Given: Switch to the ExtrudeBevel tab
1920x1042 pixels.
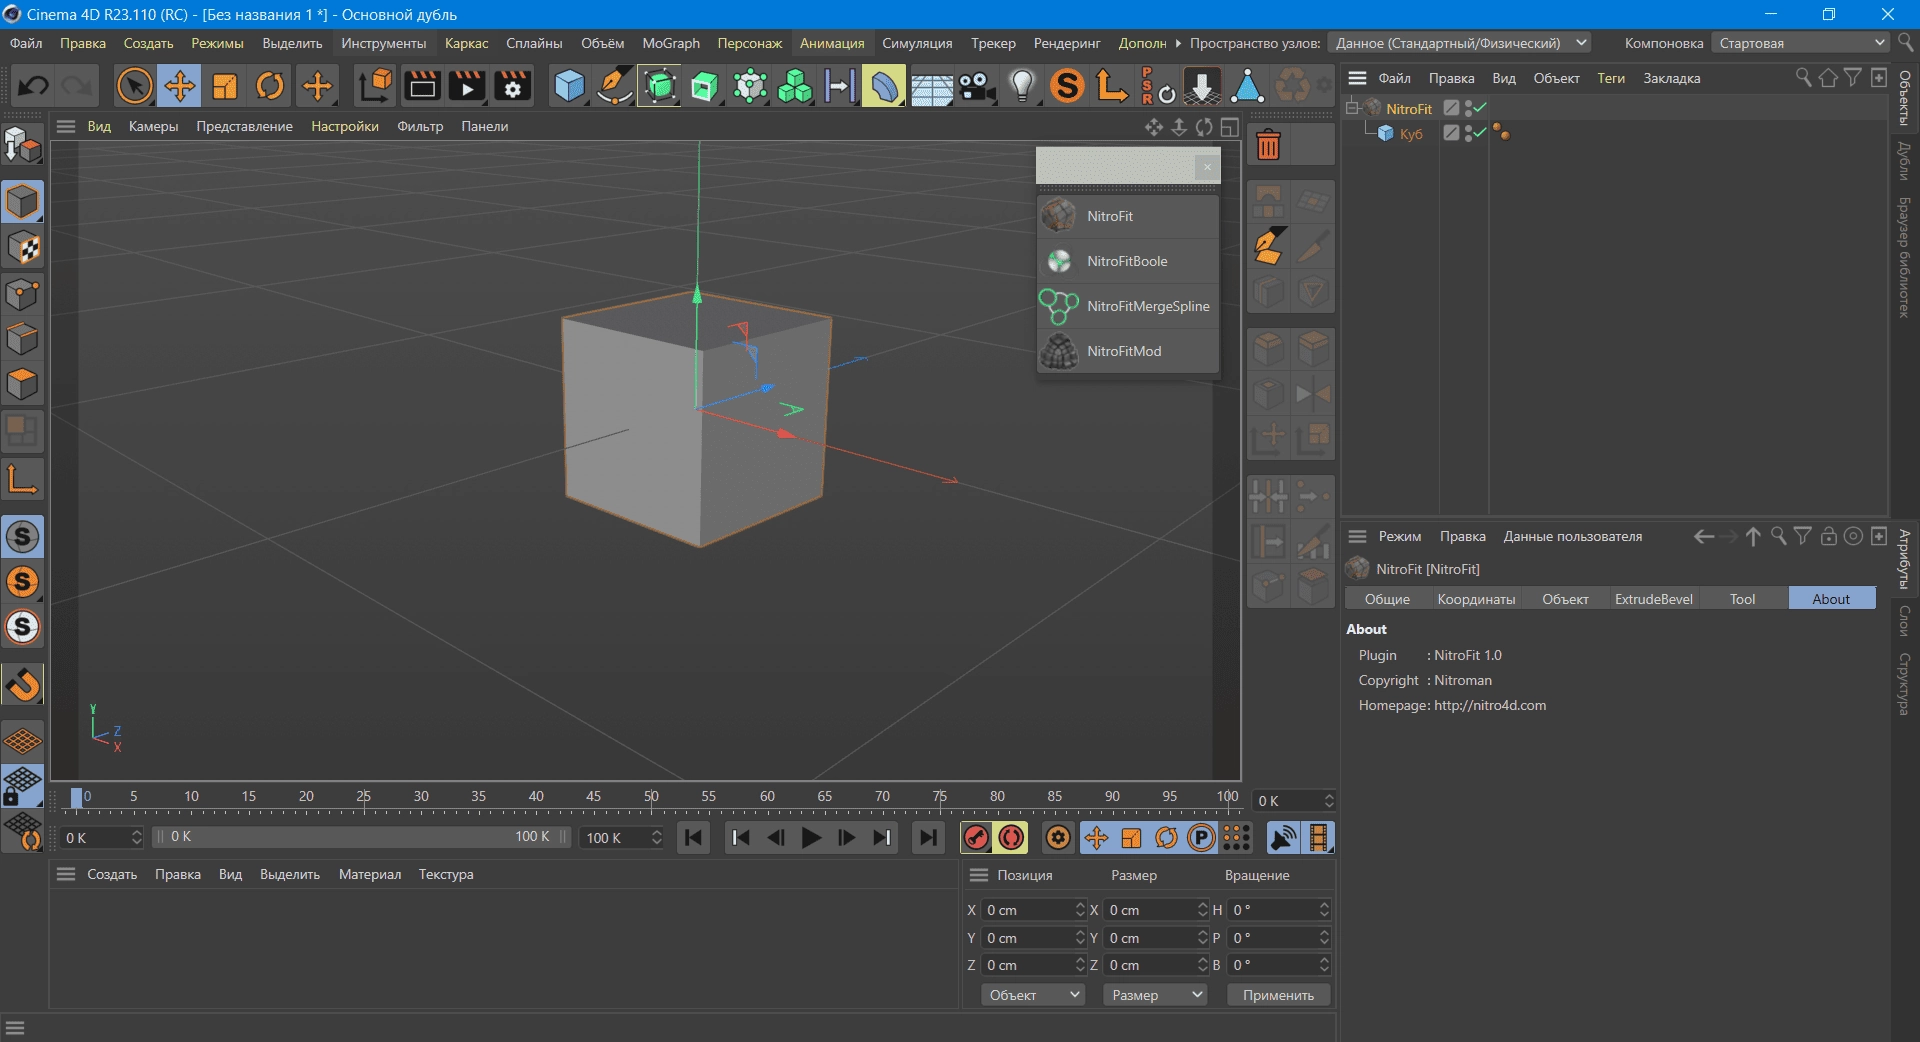Looking at the screenshot, I should [x=1653, y=599].
